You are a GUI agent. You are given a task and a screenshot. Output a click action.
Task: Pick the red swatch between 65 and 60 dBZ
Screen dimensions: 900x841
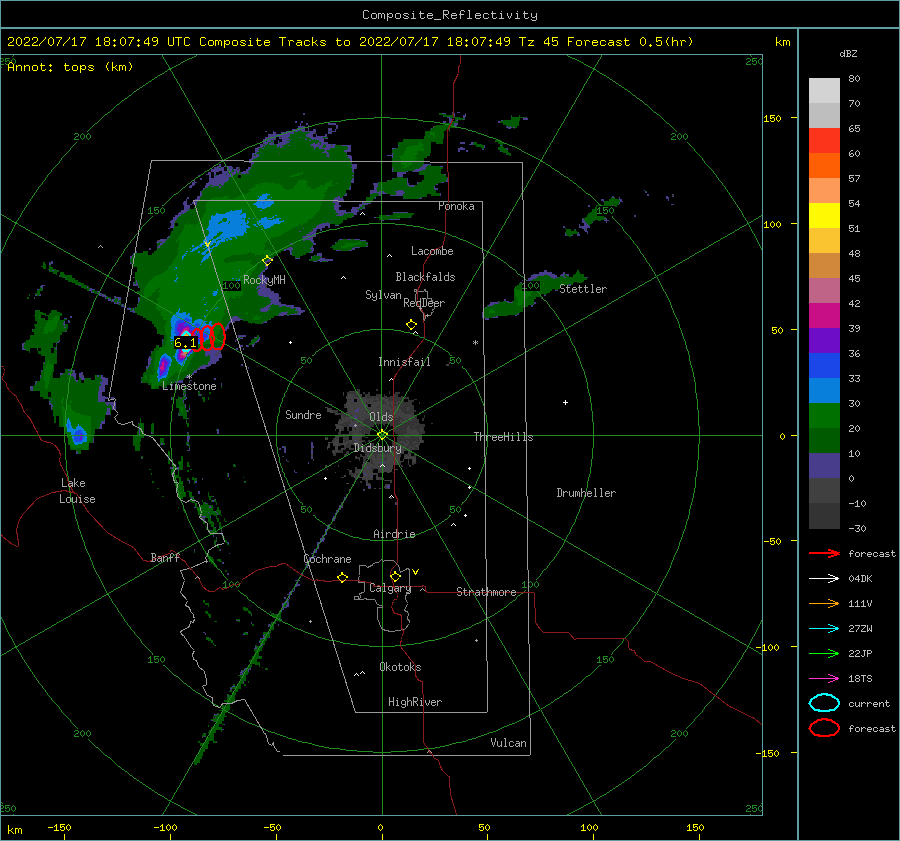pyautogui.click(x=824, y=141)
